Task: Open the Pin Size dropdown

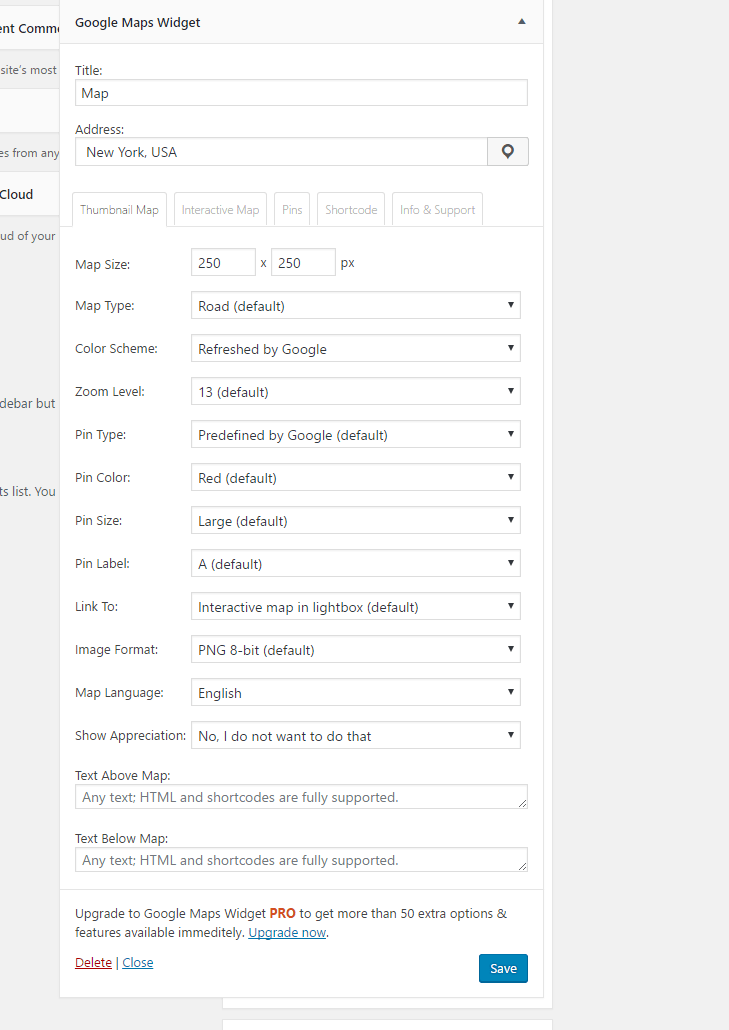Action: click(x=356, y=521)
